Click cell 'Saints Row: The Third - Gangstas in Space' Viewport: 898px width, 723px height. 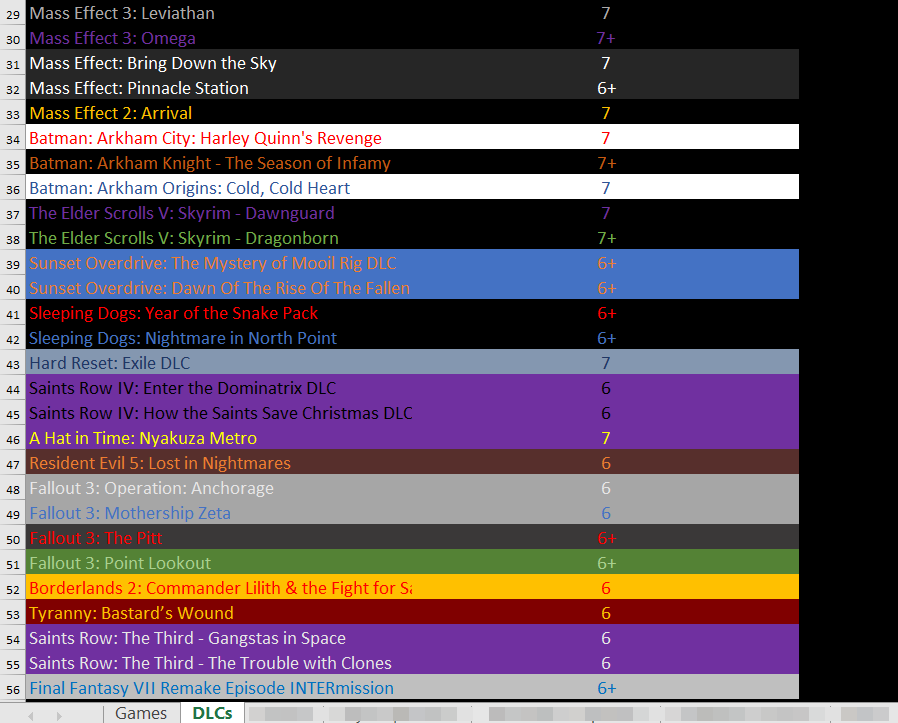pyautogui.click(x=219, y=638)
